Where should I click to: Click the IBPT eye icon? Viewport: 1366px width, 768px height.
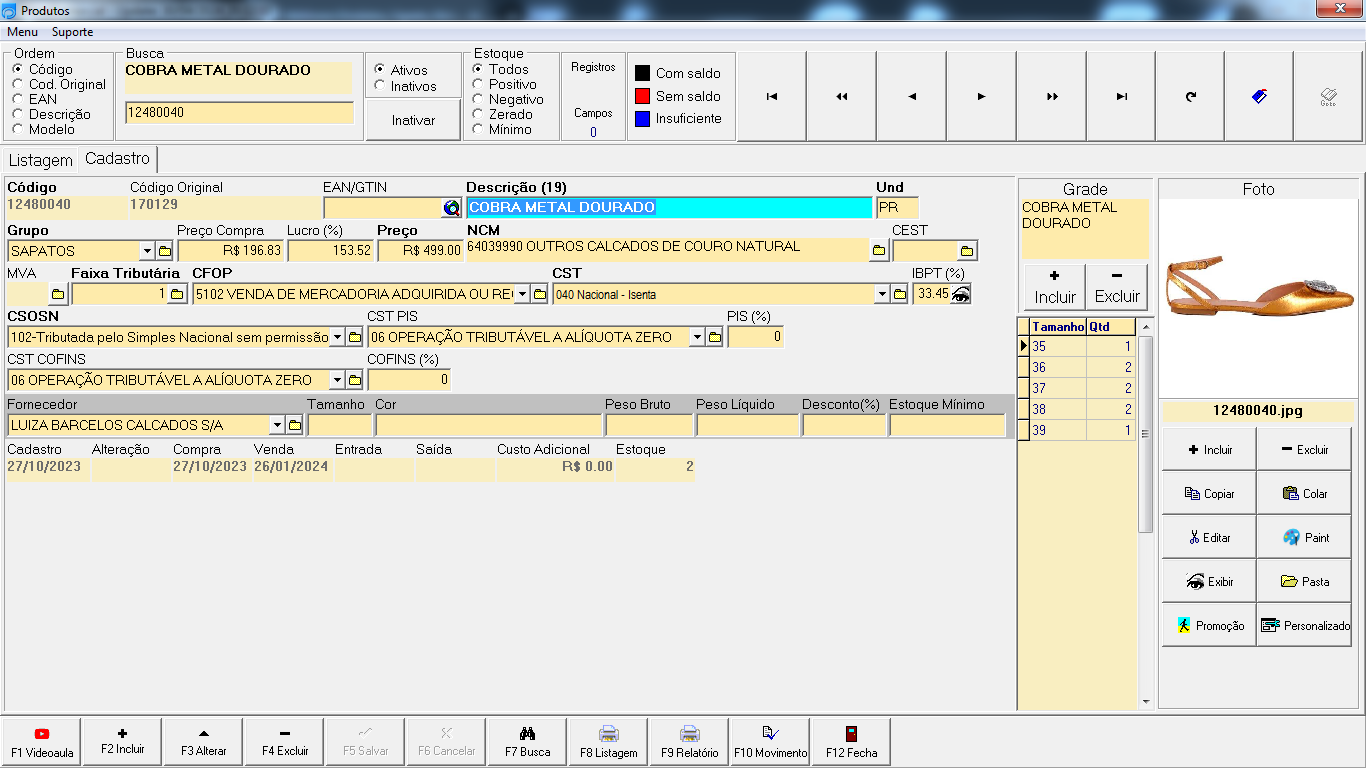tap(961, 294)
